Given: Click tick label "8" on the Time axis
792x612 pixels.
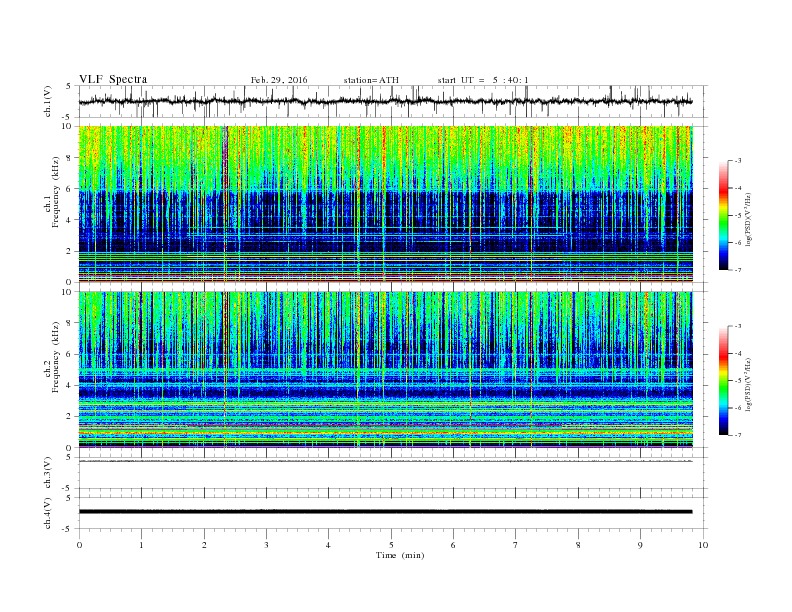Looking at the screenshot, I should (x=578, y=545).
